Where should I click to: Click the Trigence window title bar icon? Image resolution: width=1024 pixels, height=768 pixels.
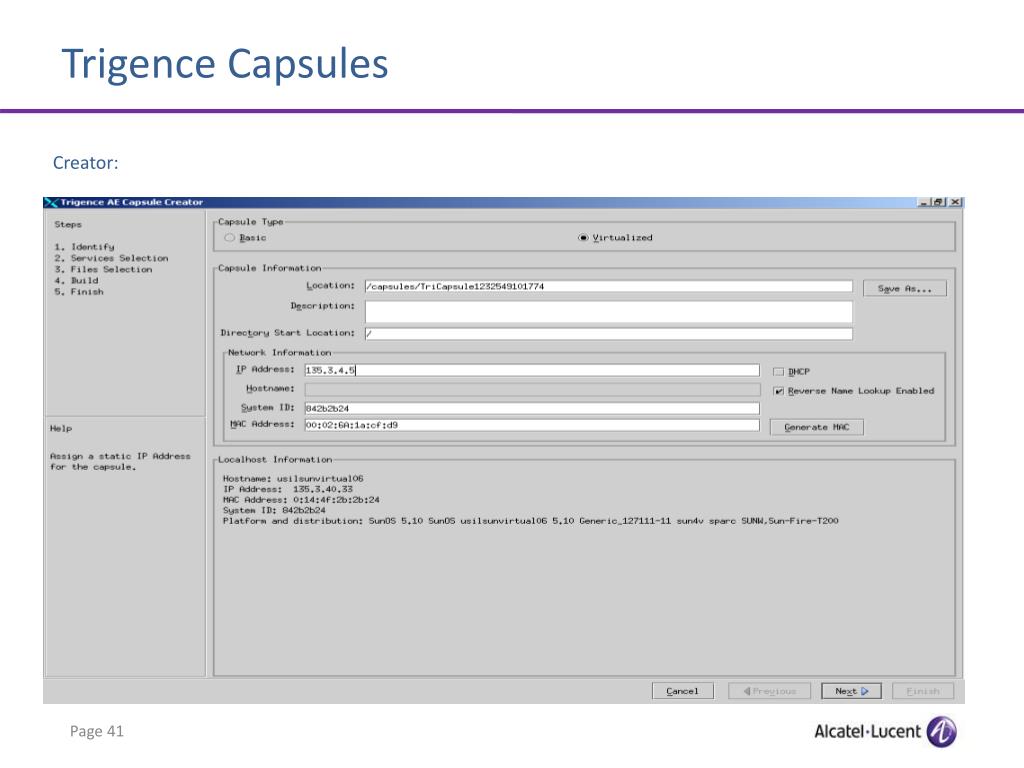coord(51,202)
